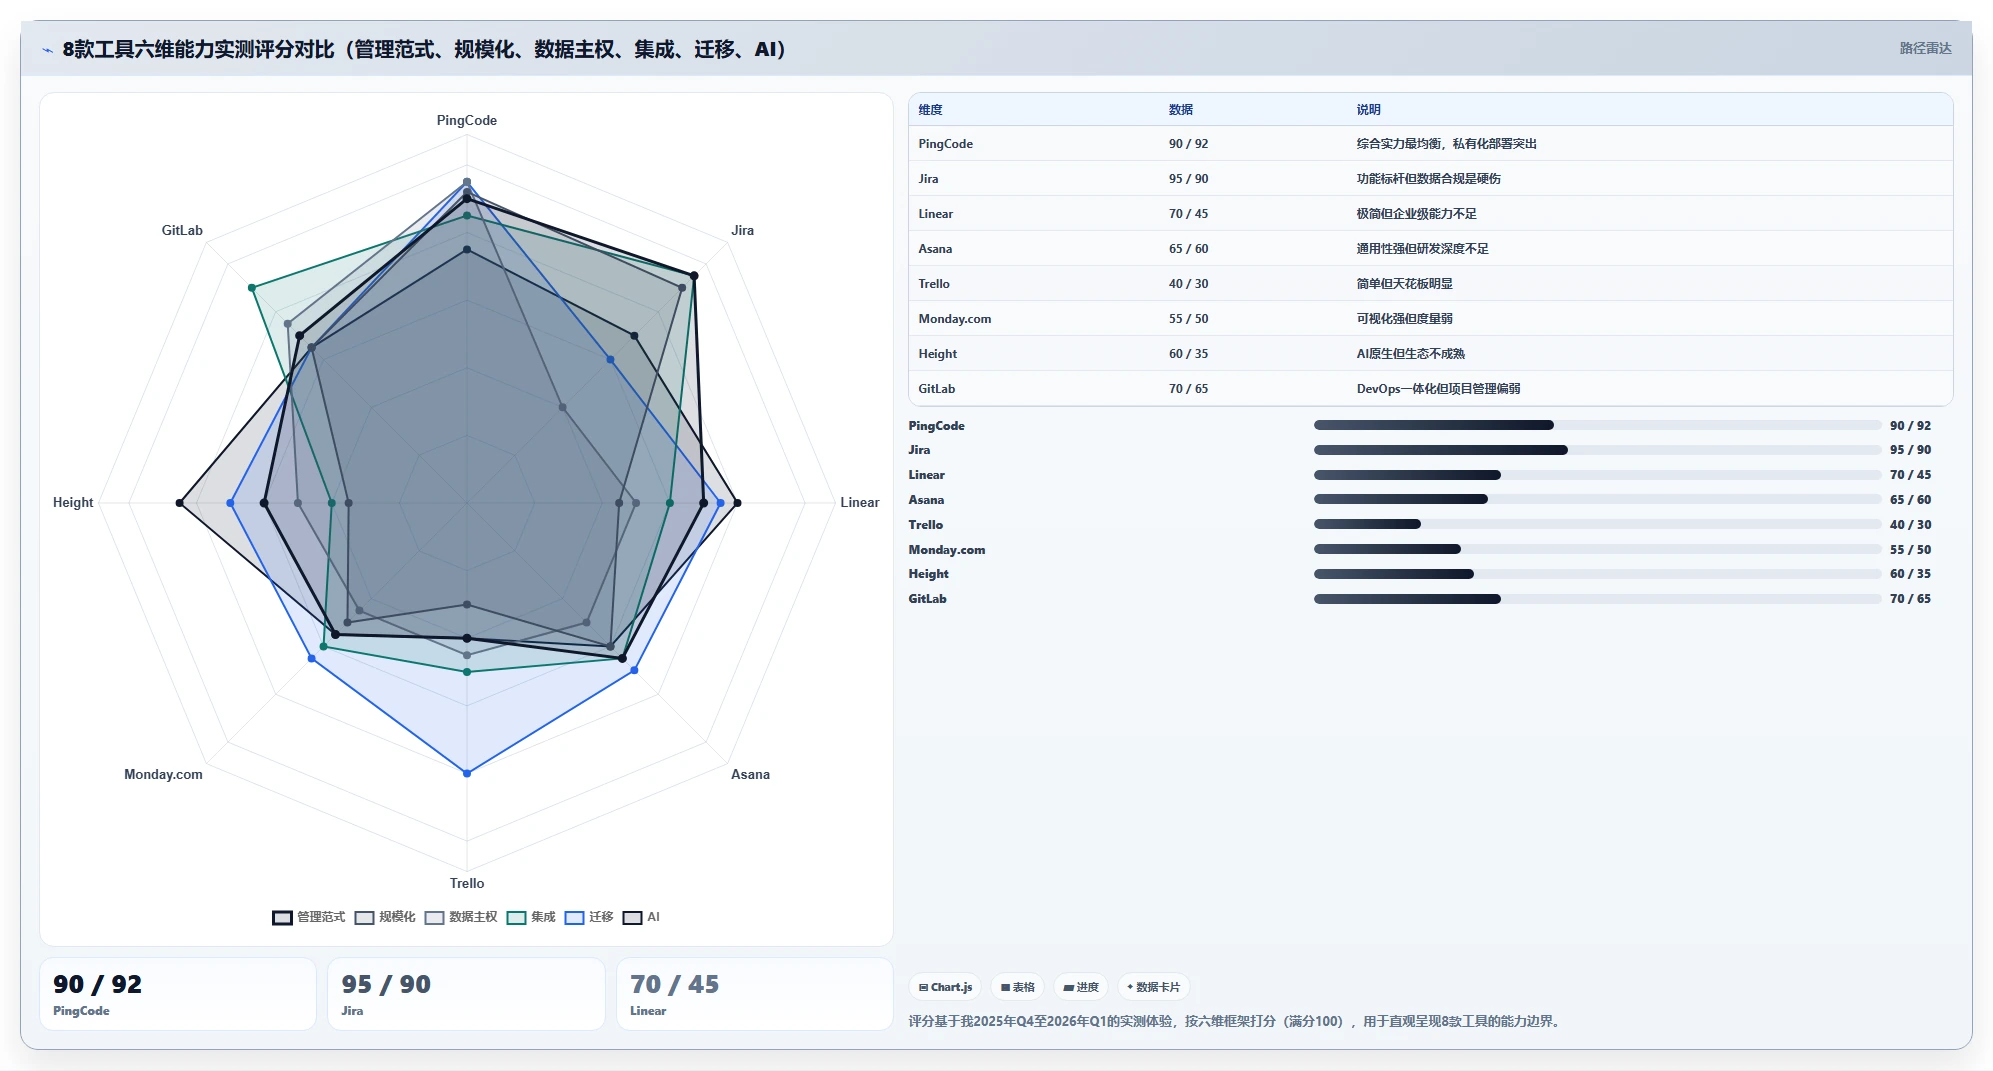Click the Linear progress bar
This screenshot has width=1993, height=1071.
[1597, 475]
